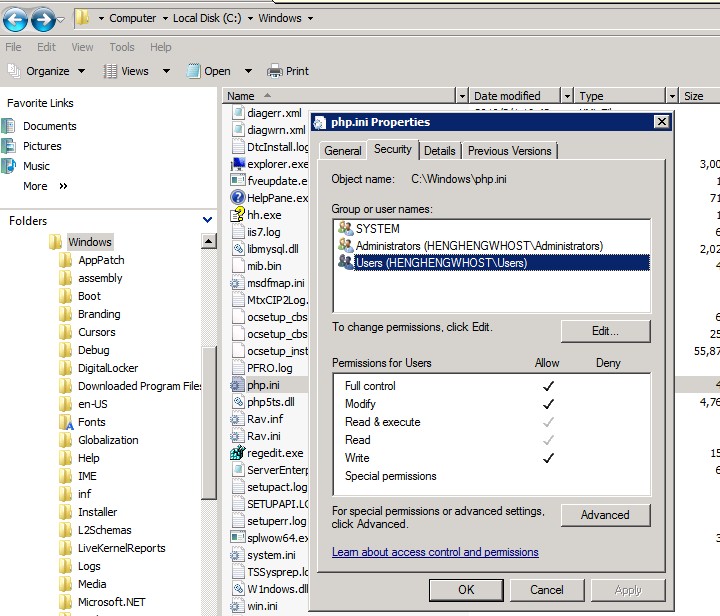Click the Views toolbar icon
Screen dimensions: 720x616
110,71
